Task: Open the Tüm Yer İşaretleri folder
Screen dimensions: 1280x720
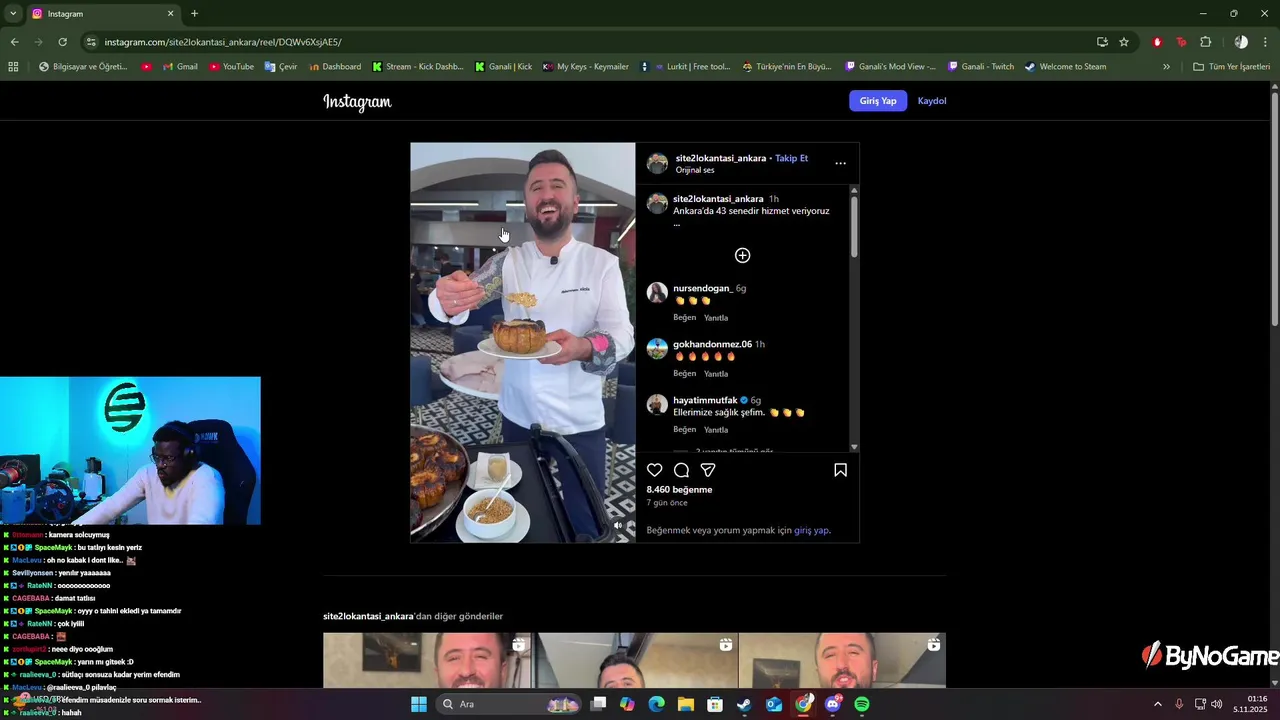Action: 1231,67
